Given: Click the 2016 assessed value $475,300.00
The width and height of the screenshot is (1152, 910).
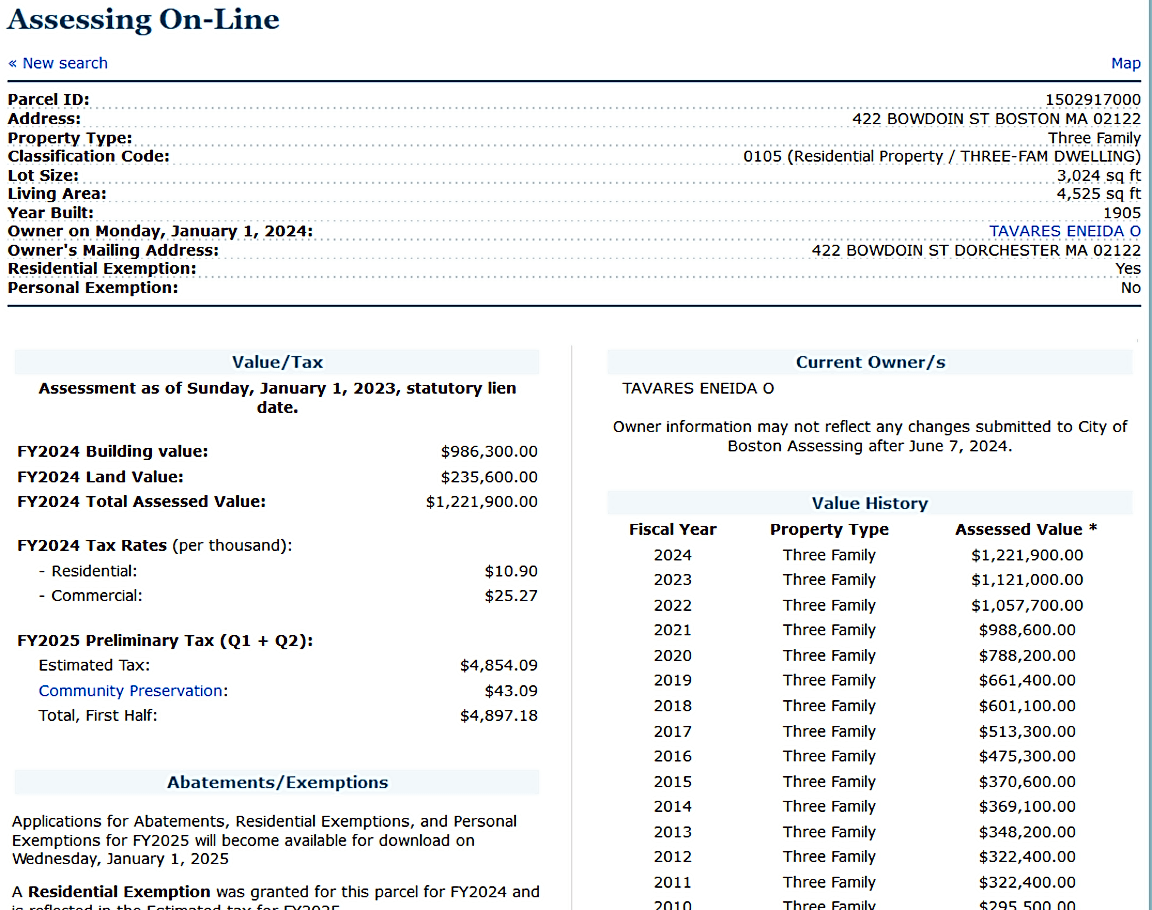Looking at the screenshot, I should coord(1027,757).
